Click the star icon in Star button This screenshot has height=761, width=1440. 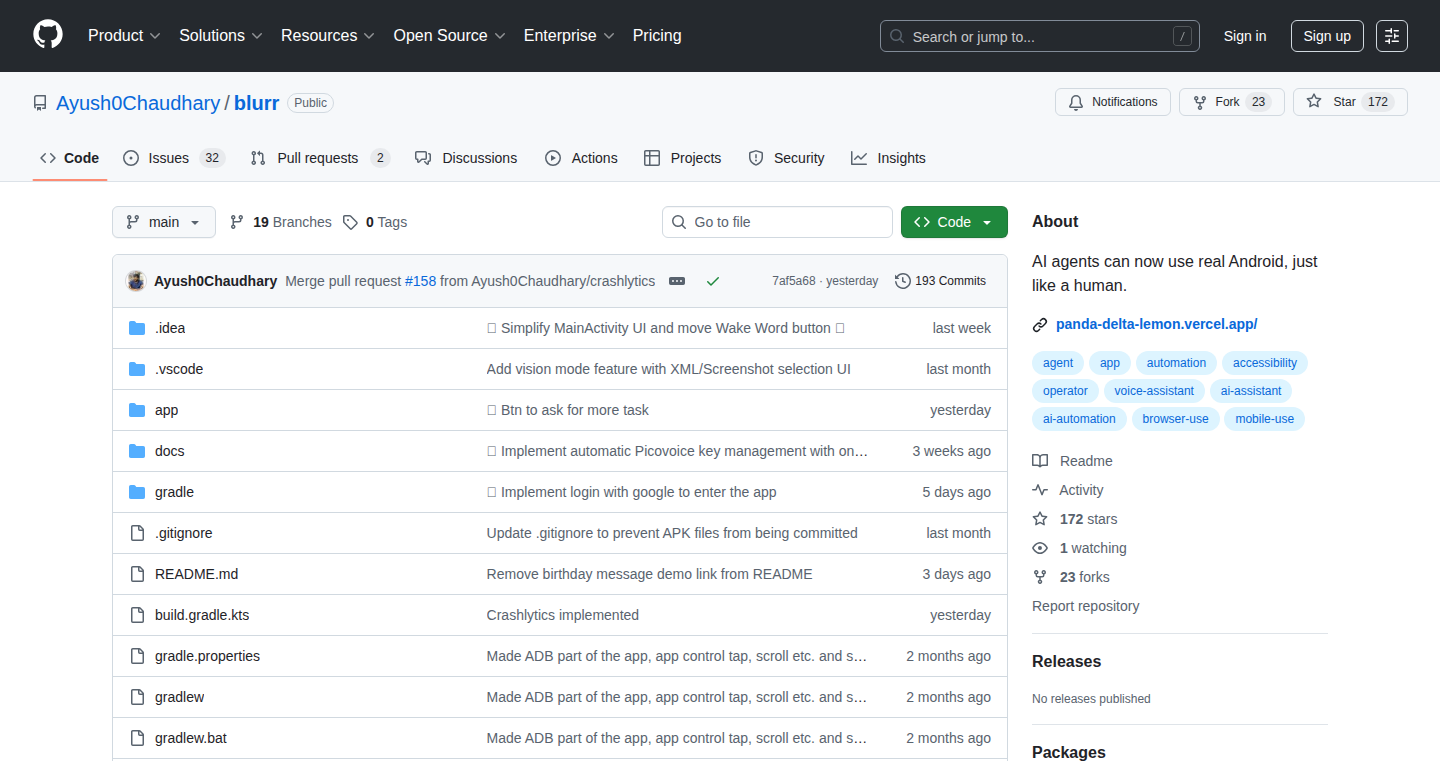click(x=1314, y=102)
